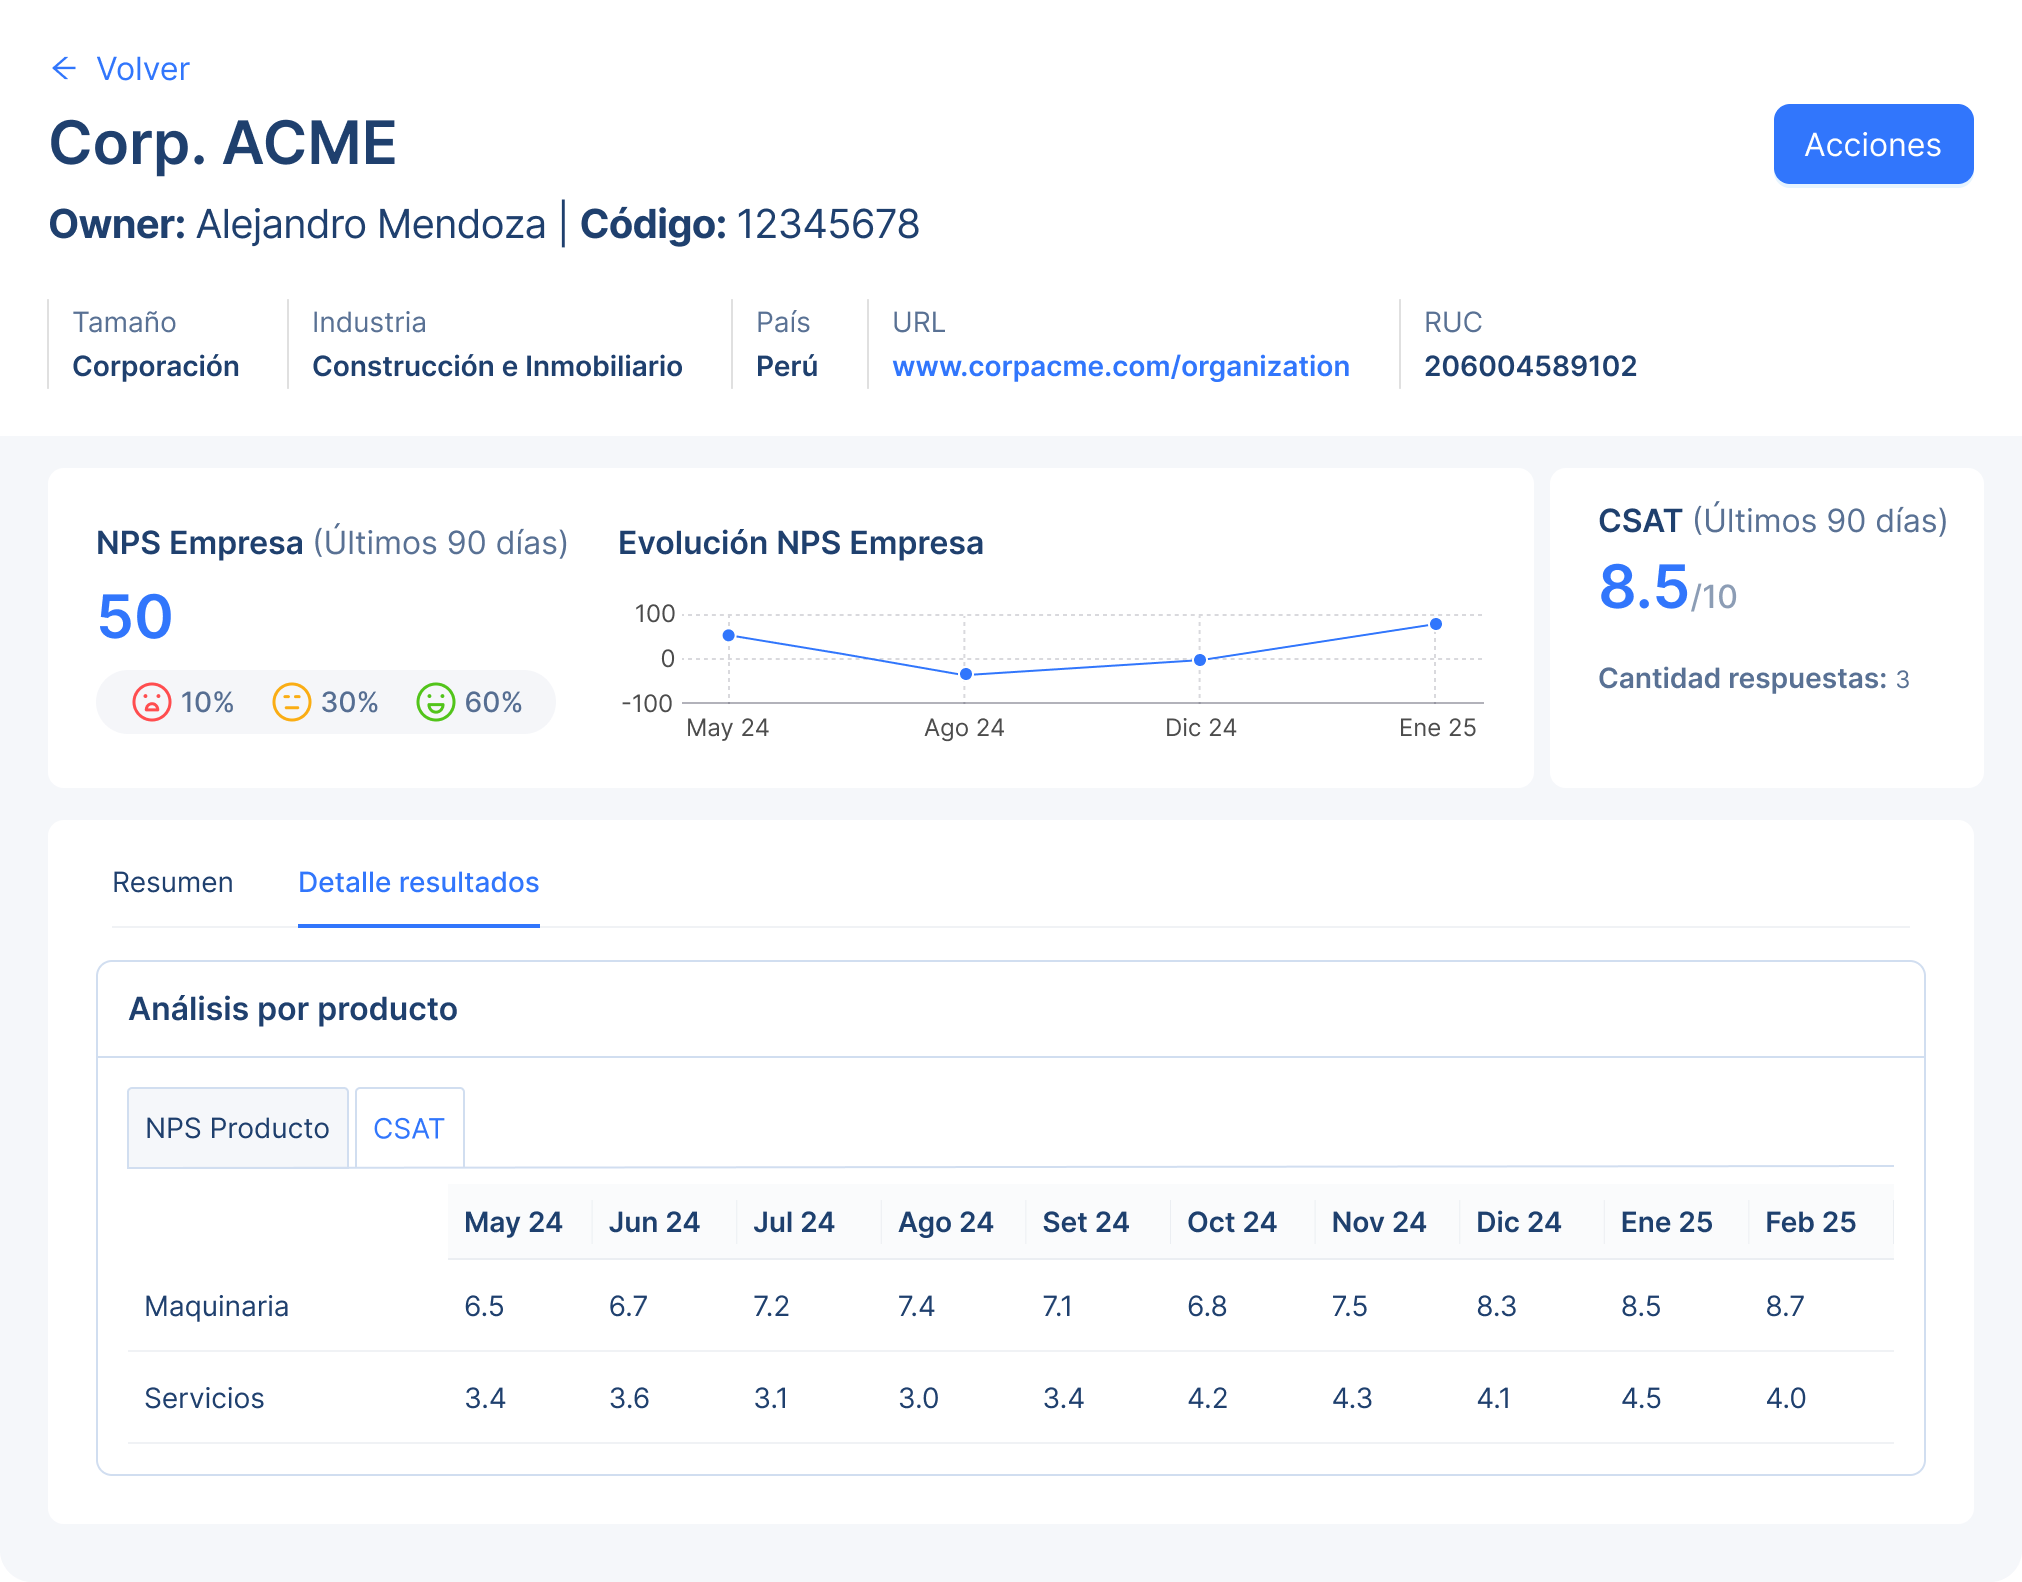Click the Volver link

142,68
